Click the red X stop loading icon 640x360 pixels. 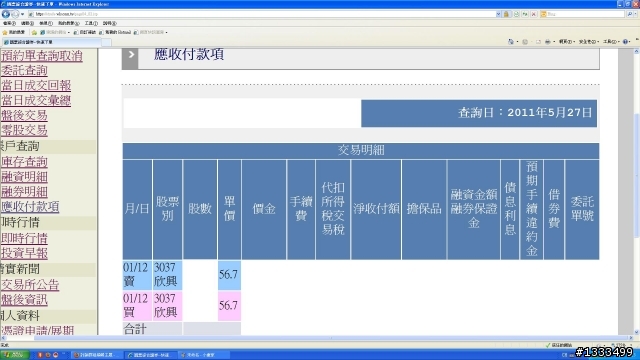pyautogui.click(x=533, y=14)
